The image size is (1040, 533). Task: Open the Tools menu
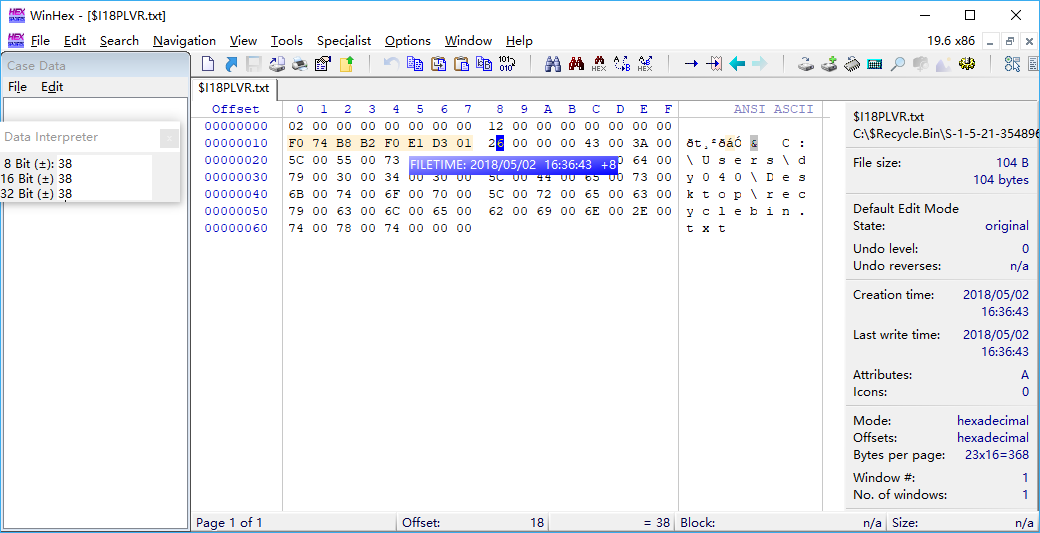pos(287,40)
